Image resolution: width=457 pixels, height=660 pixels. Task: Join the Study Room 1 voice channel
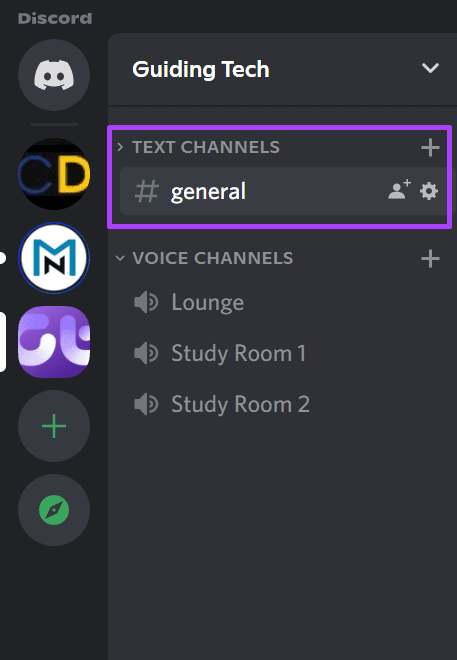(x=284, y=353)
